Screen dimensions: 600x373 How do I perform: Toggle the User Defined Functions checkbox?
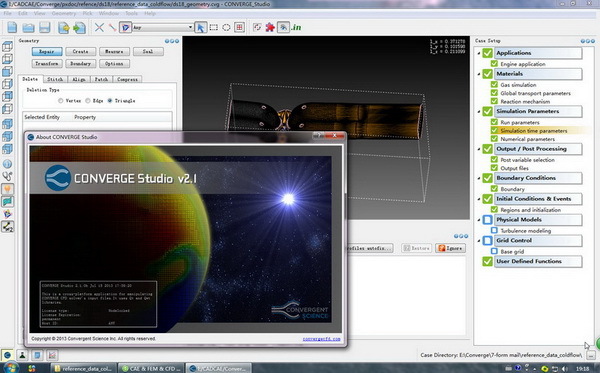(x=487, y=261)
